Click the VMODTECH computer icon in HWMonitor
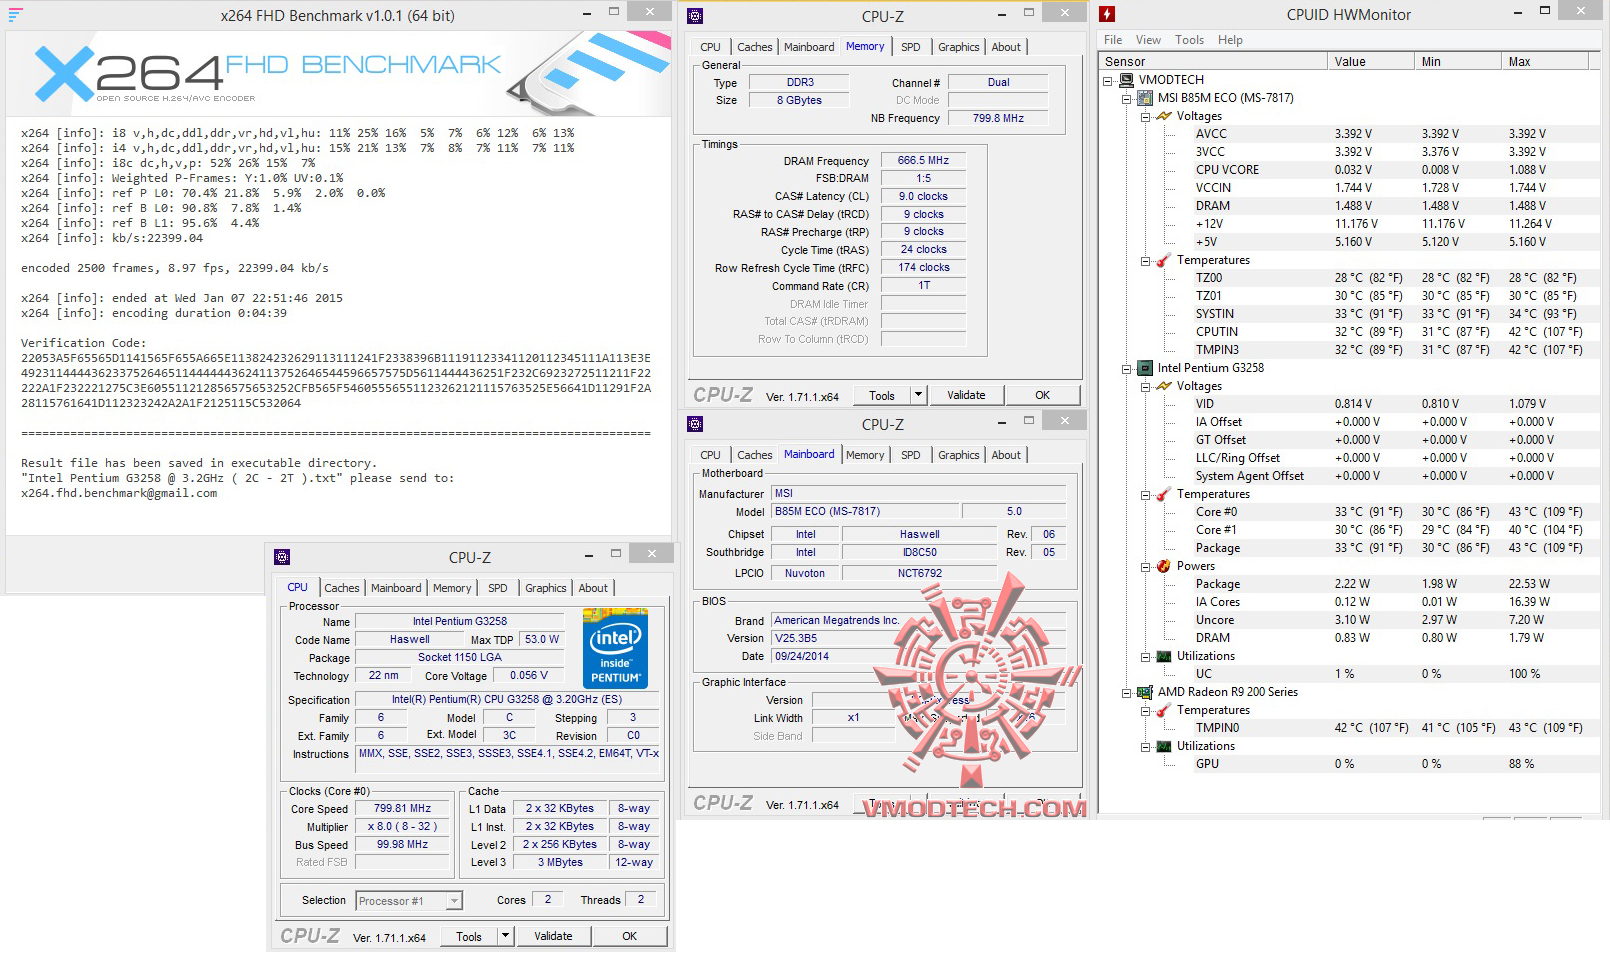 (x=1127, y=80)
